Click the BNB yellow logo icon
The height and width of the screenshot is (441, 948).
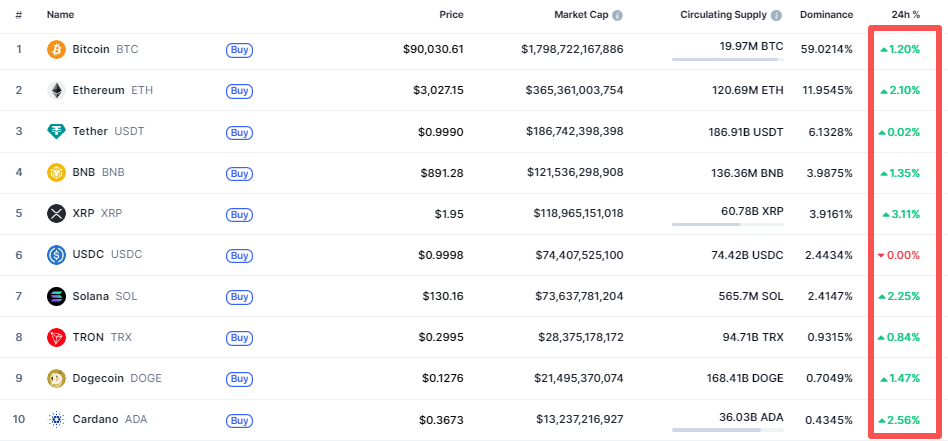pos(56,172)
